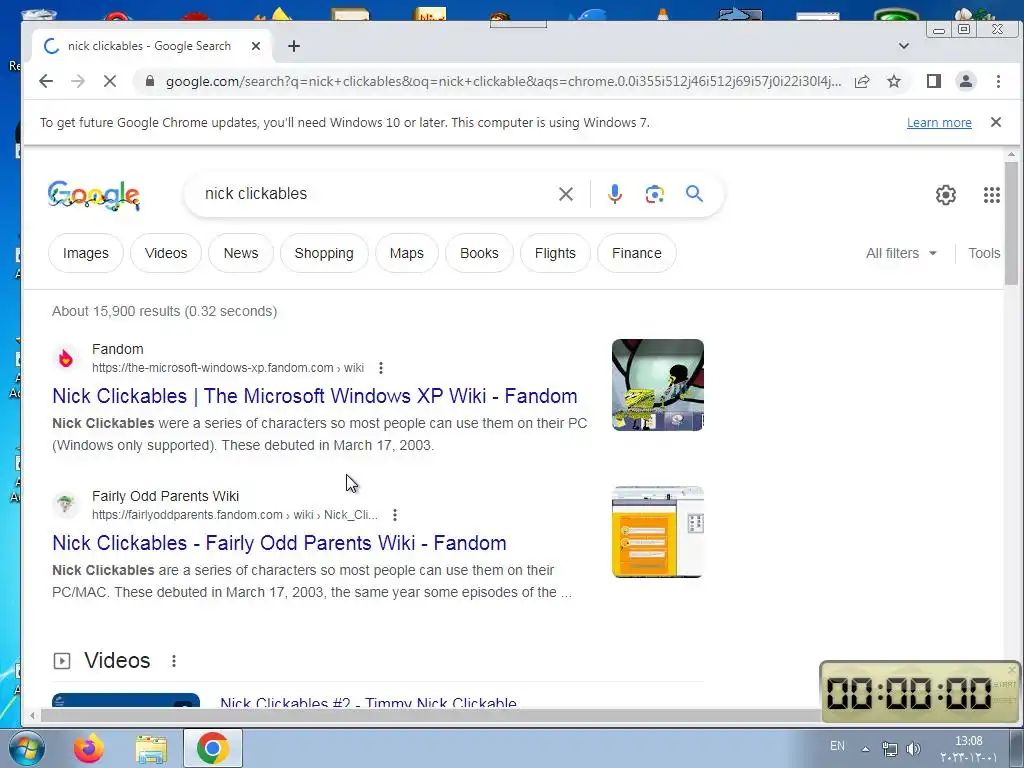View site info padlock icon

pyautogui.click(x=150, y=81)
